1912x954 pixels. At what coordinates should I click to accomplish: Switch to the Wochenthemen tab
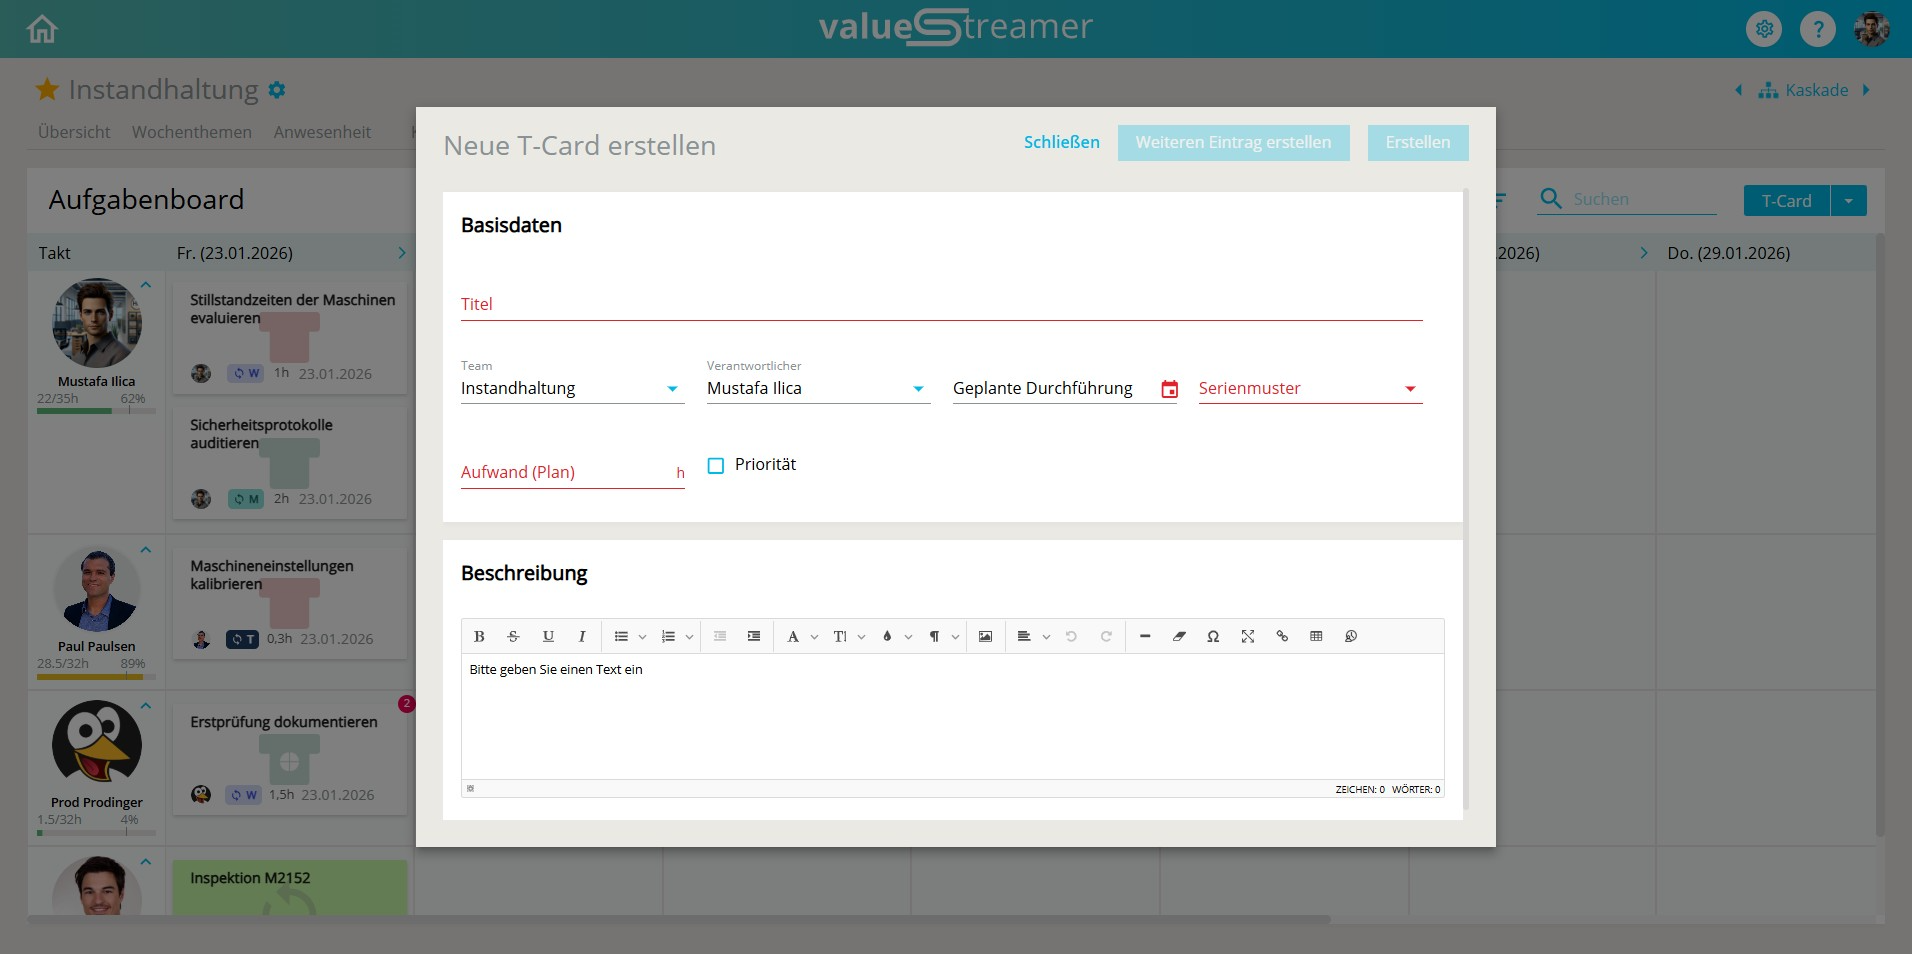192,132
